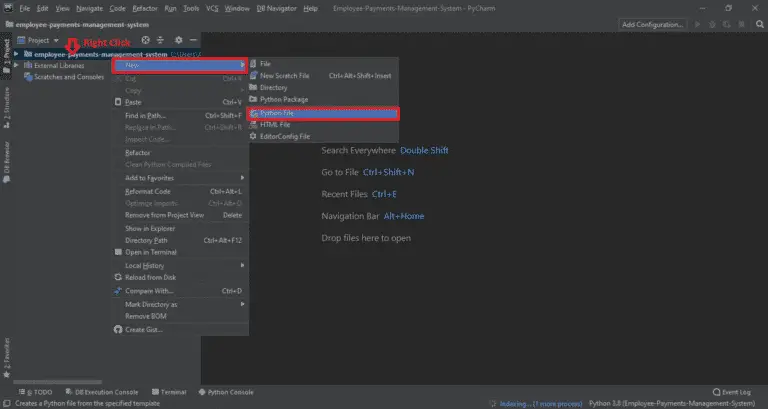Viewport: 768px width, 409px height.
Task: Select Remove from Project View
Action: click(x=180, y=215)
